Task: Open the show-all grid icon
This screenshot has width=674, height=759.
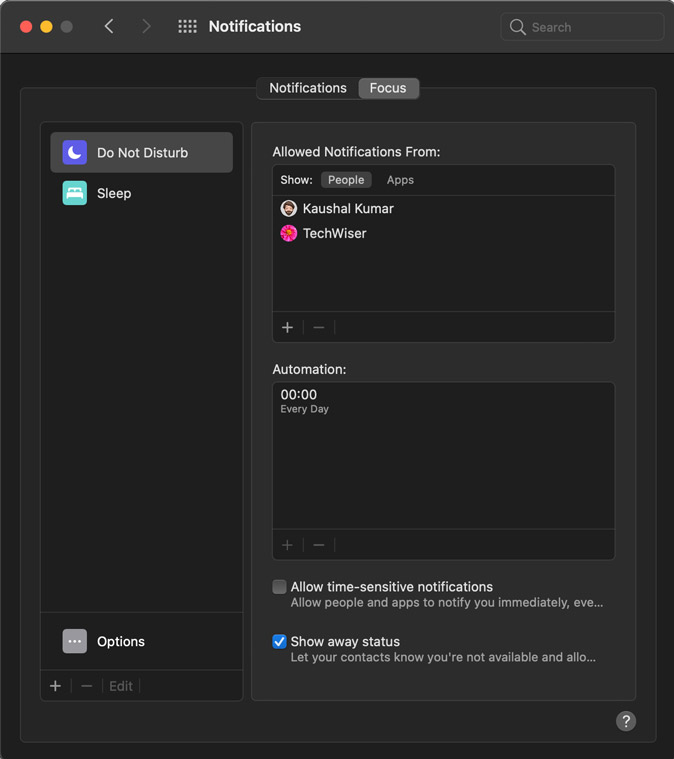Action: pos(187,27)
